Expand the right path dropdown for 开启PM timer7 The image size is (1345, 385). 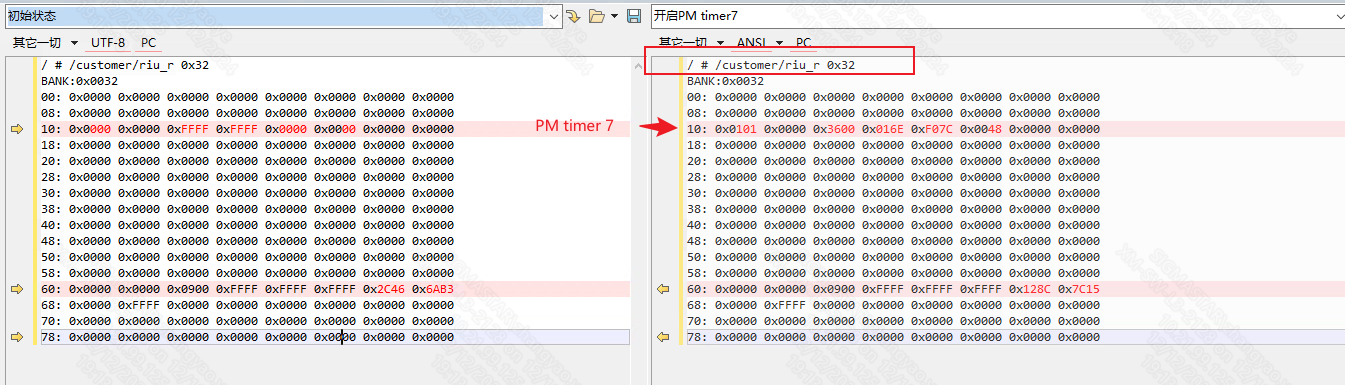(1338, 16)
